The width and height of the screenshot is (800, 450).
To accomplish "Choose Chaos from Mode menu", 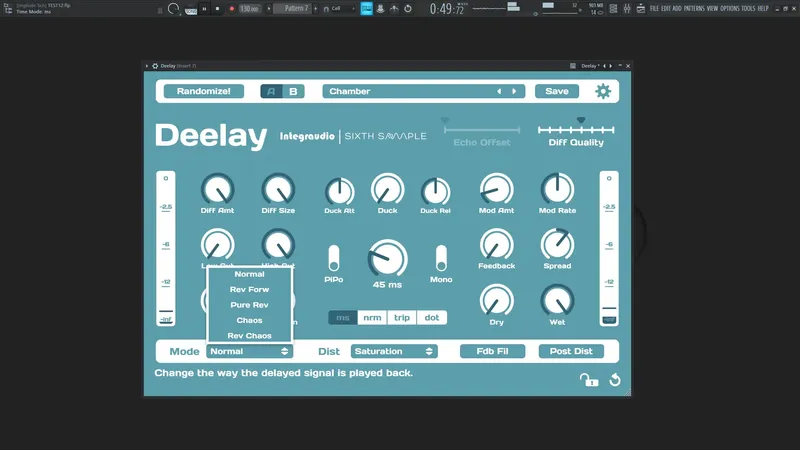I will [x=249, y=320].
